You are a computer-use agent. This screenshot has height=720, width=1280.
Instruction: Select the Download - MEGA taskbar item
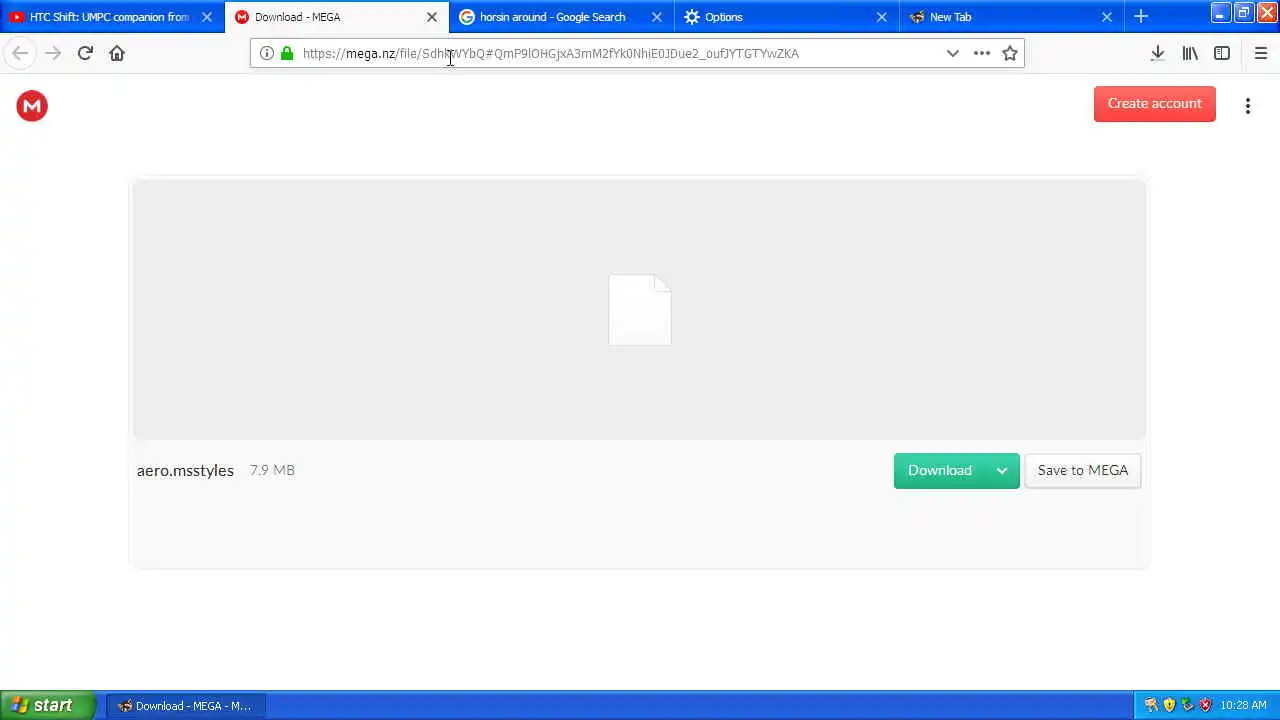point(185,706)
